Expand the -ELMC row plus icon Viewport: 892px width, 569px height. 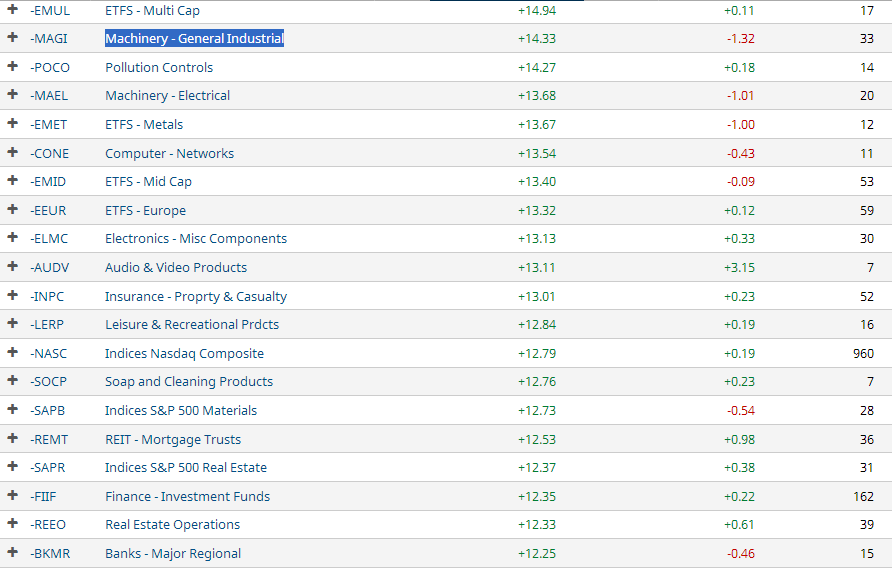pyautogui.click(x=12, y=237)
